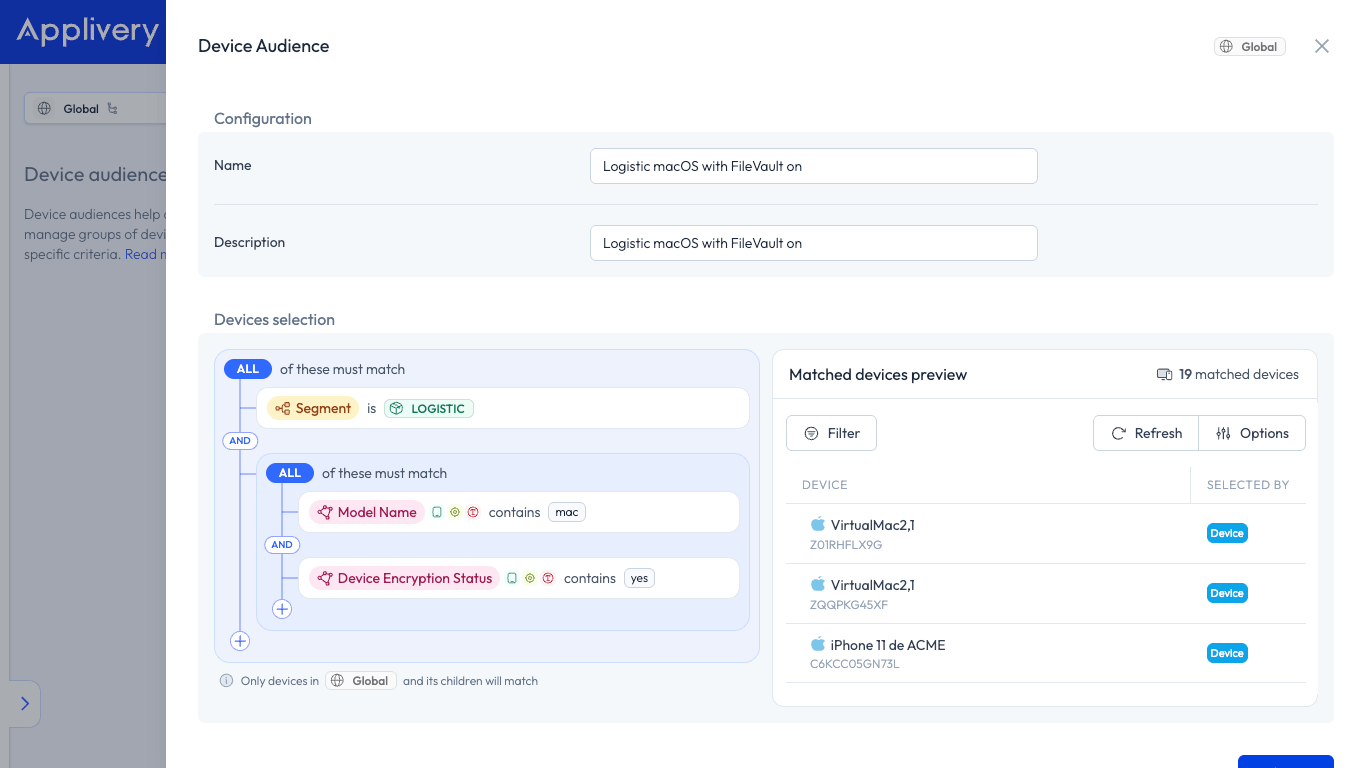Toggle the top-level ALL match operator

pyautogui.click(x=248, y=369)
